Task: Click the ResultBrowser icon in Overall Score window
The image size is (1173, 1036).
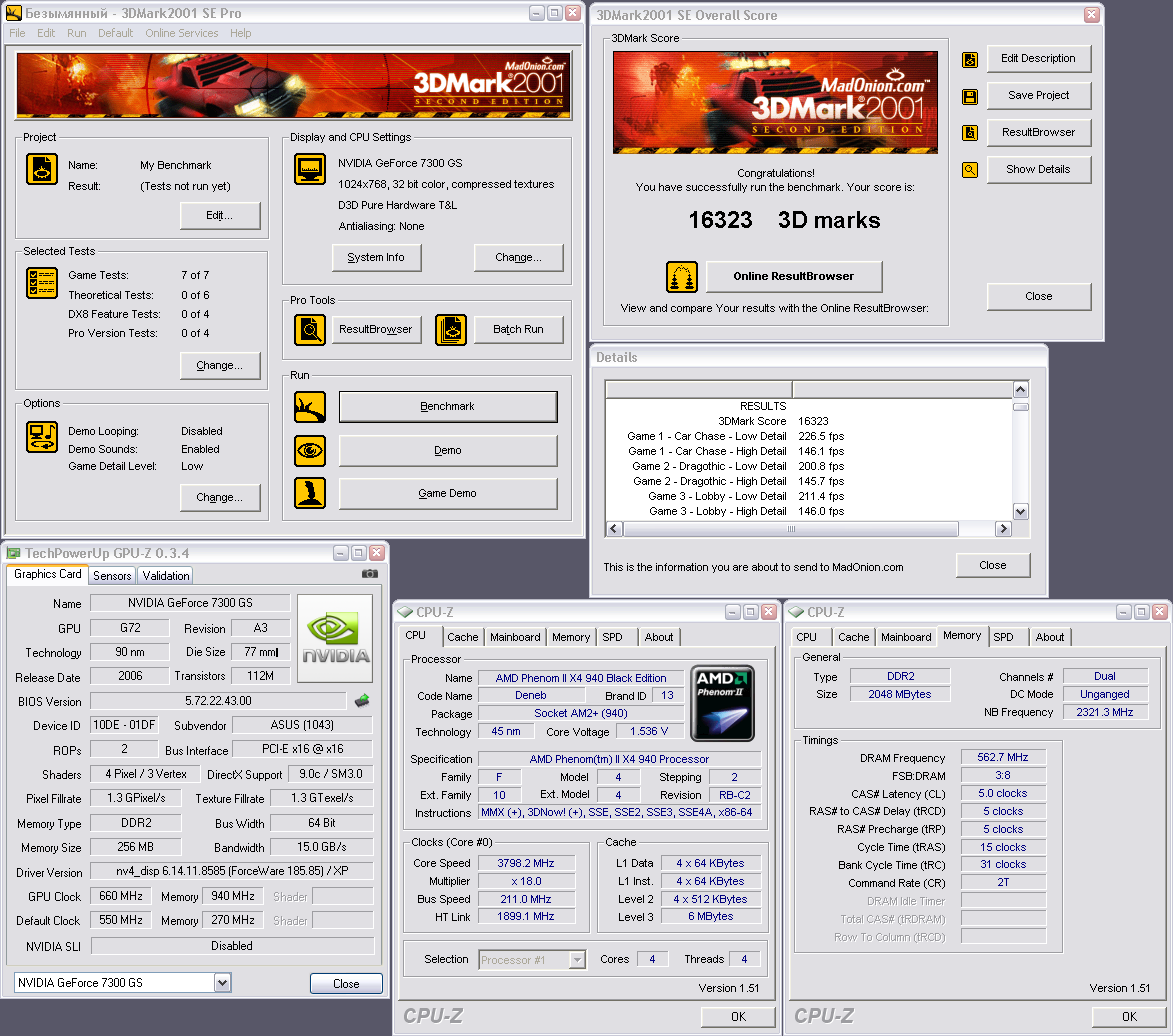Action: click(970, 133)
